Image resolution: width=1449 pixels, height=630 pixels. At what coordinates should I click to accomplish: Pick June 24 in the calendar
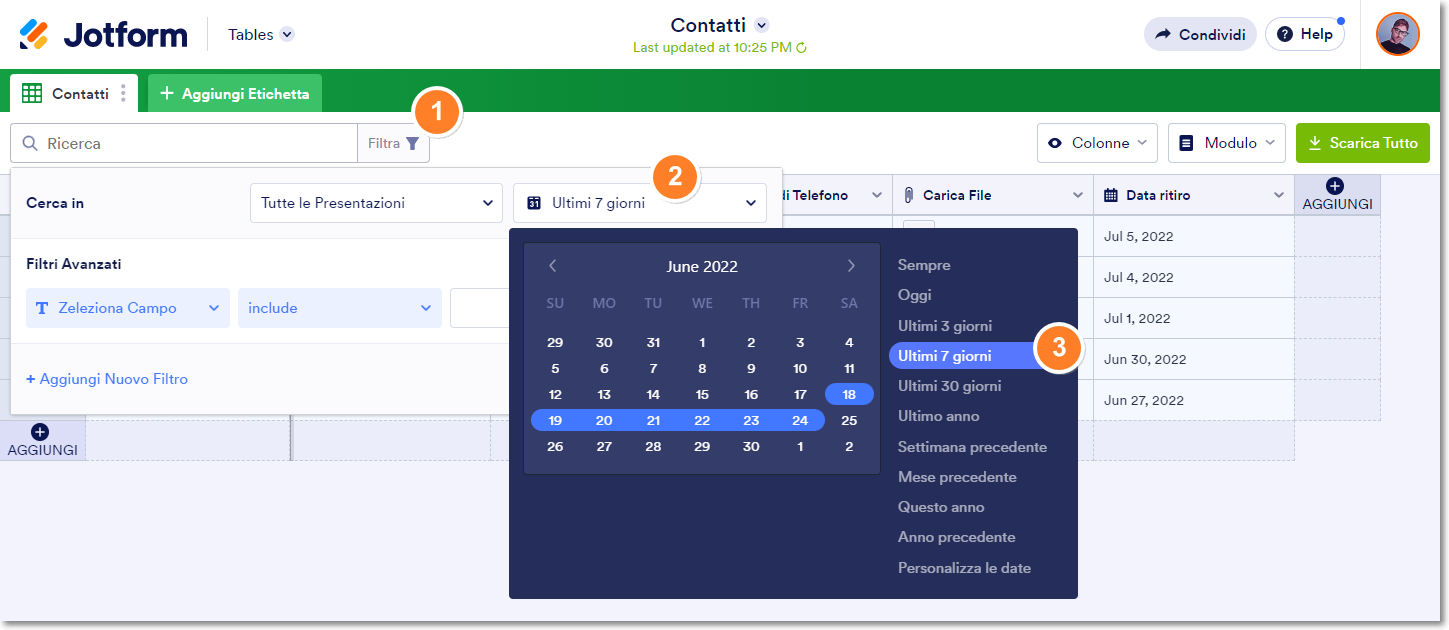click(800, 421)
